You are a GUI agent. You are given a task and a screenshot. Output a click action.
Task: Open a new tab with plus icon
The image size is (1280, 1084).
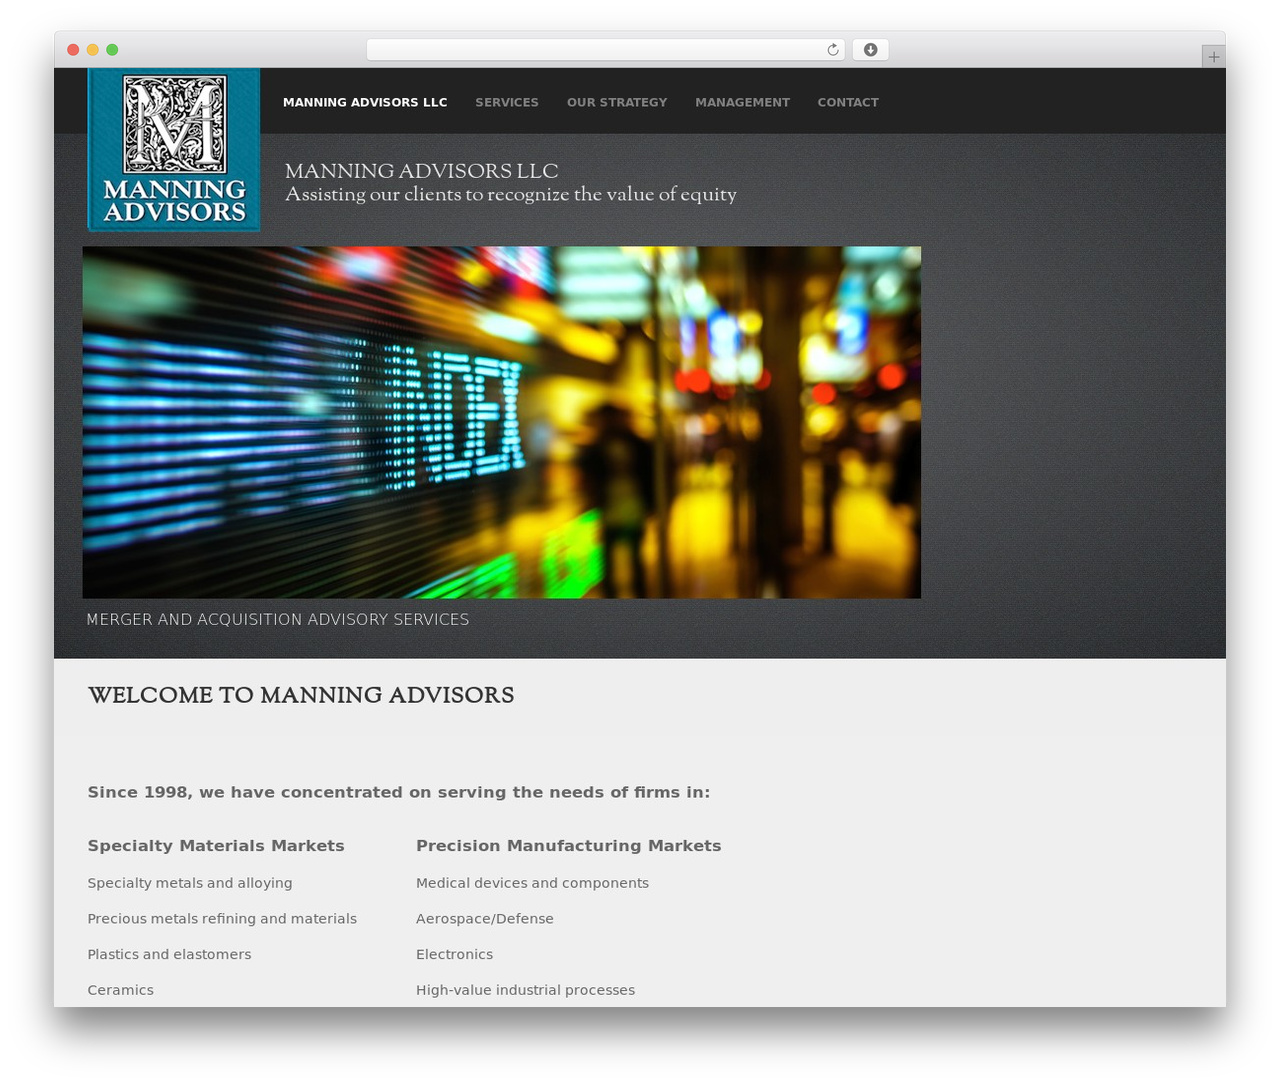(1213, 57)
